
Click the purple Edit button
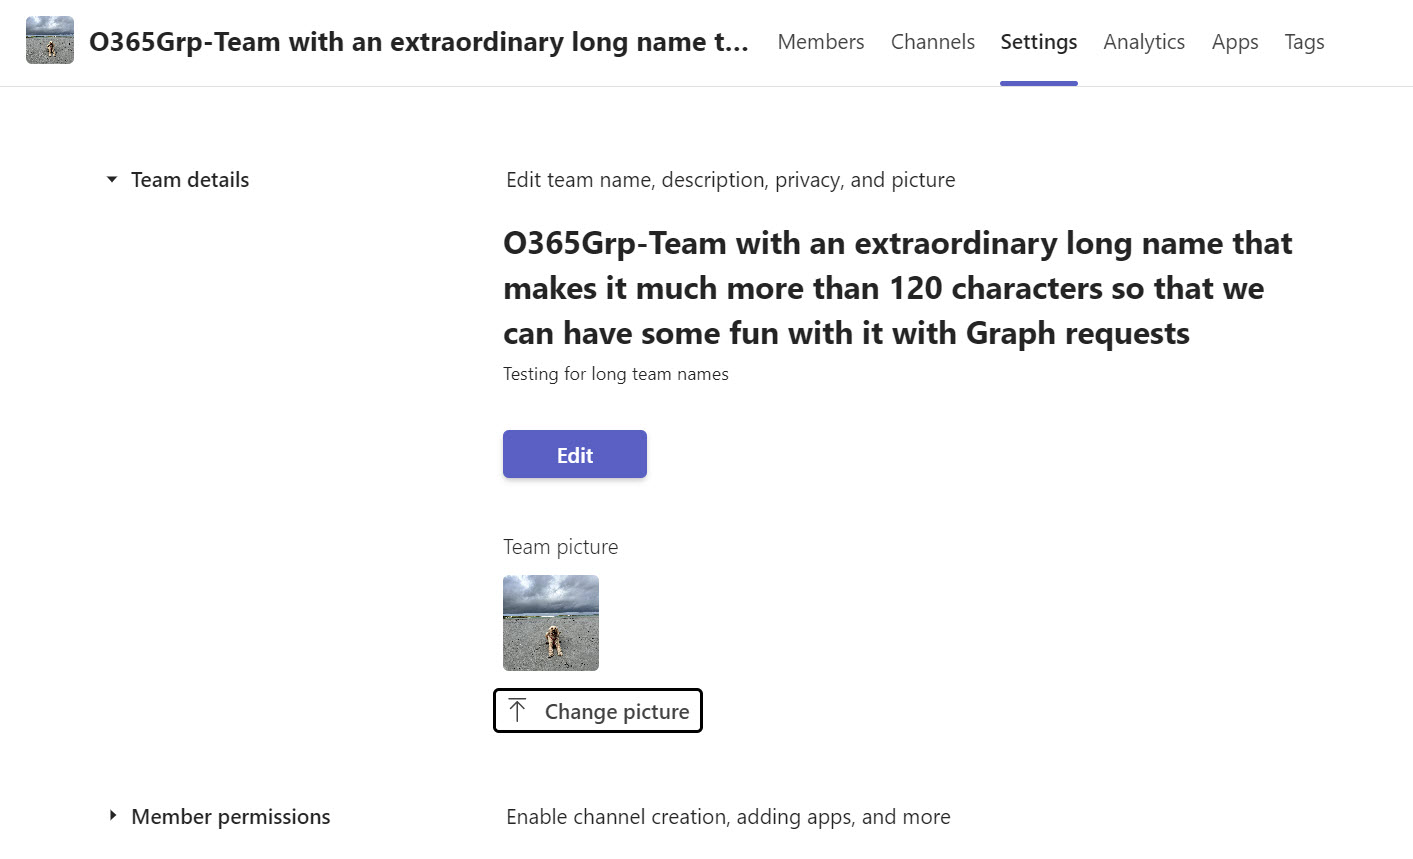575,454
